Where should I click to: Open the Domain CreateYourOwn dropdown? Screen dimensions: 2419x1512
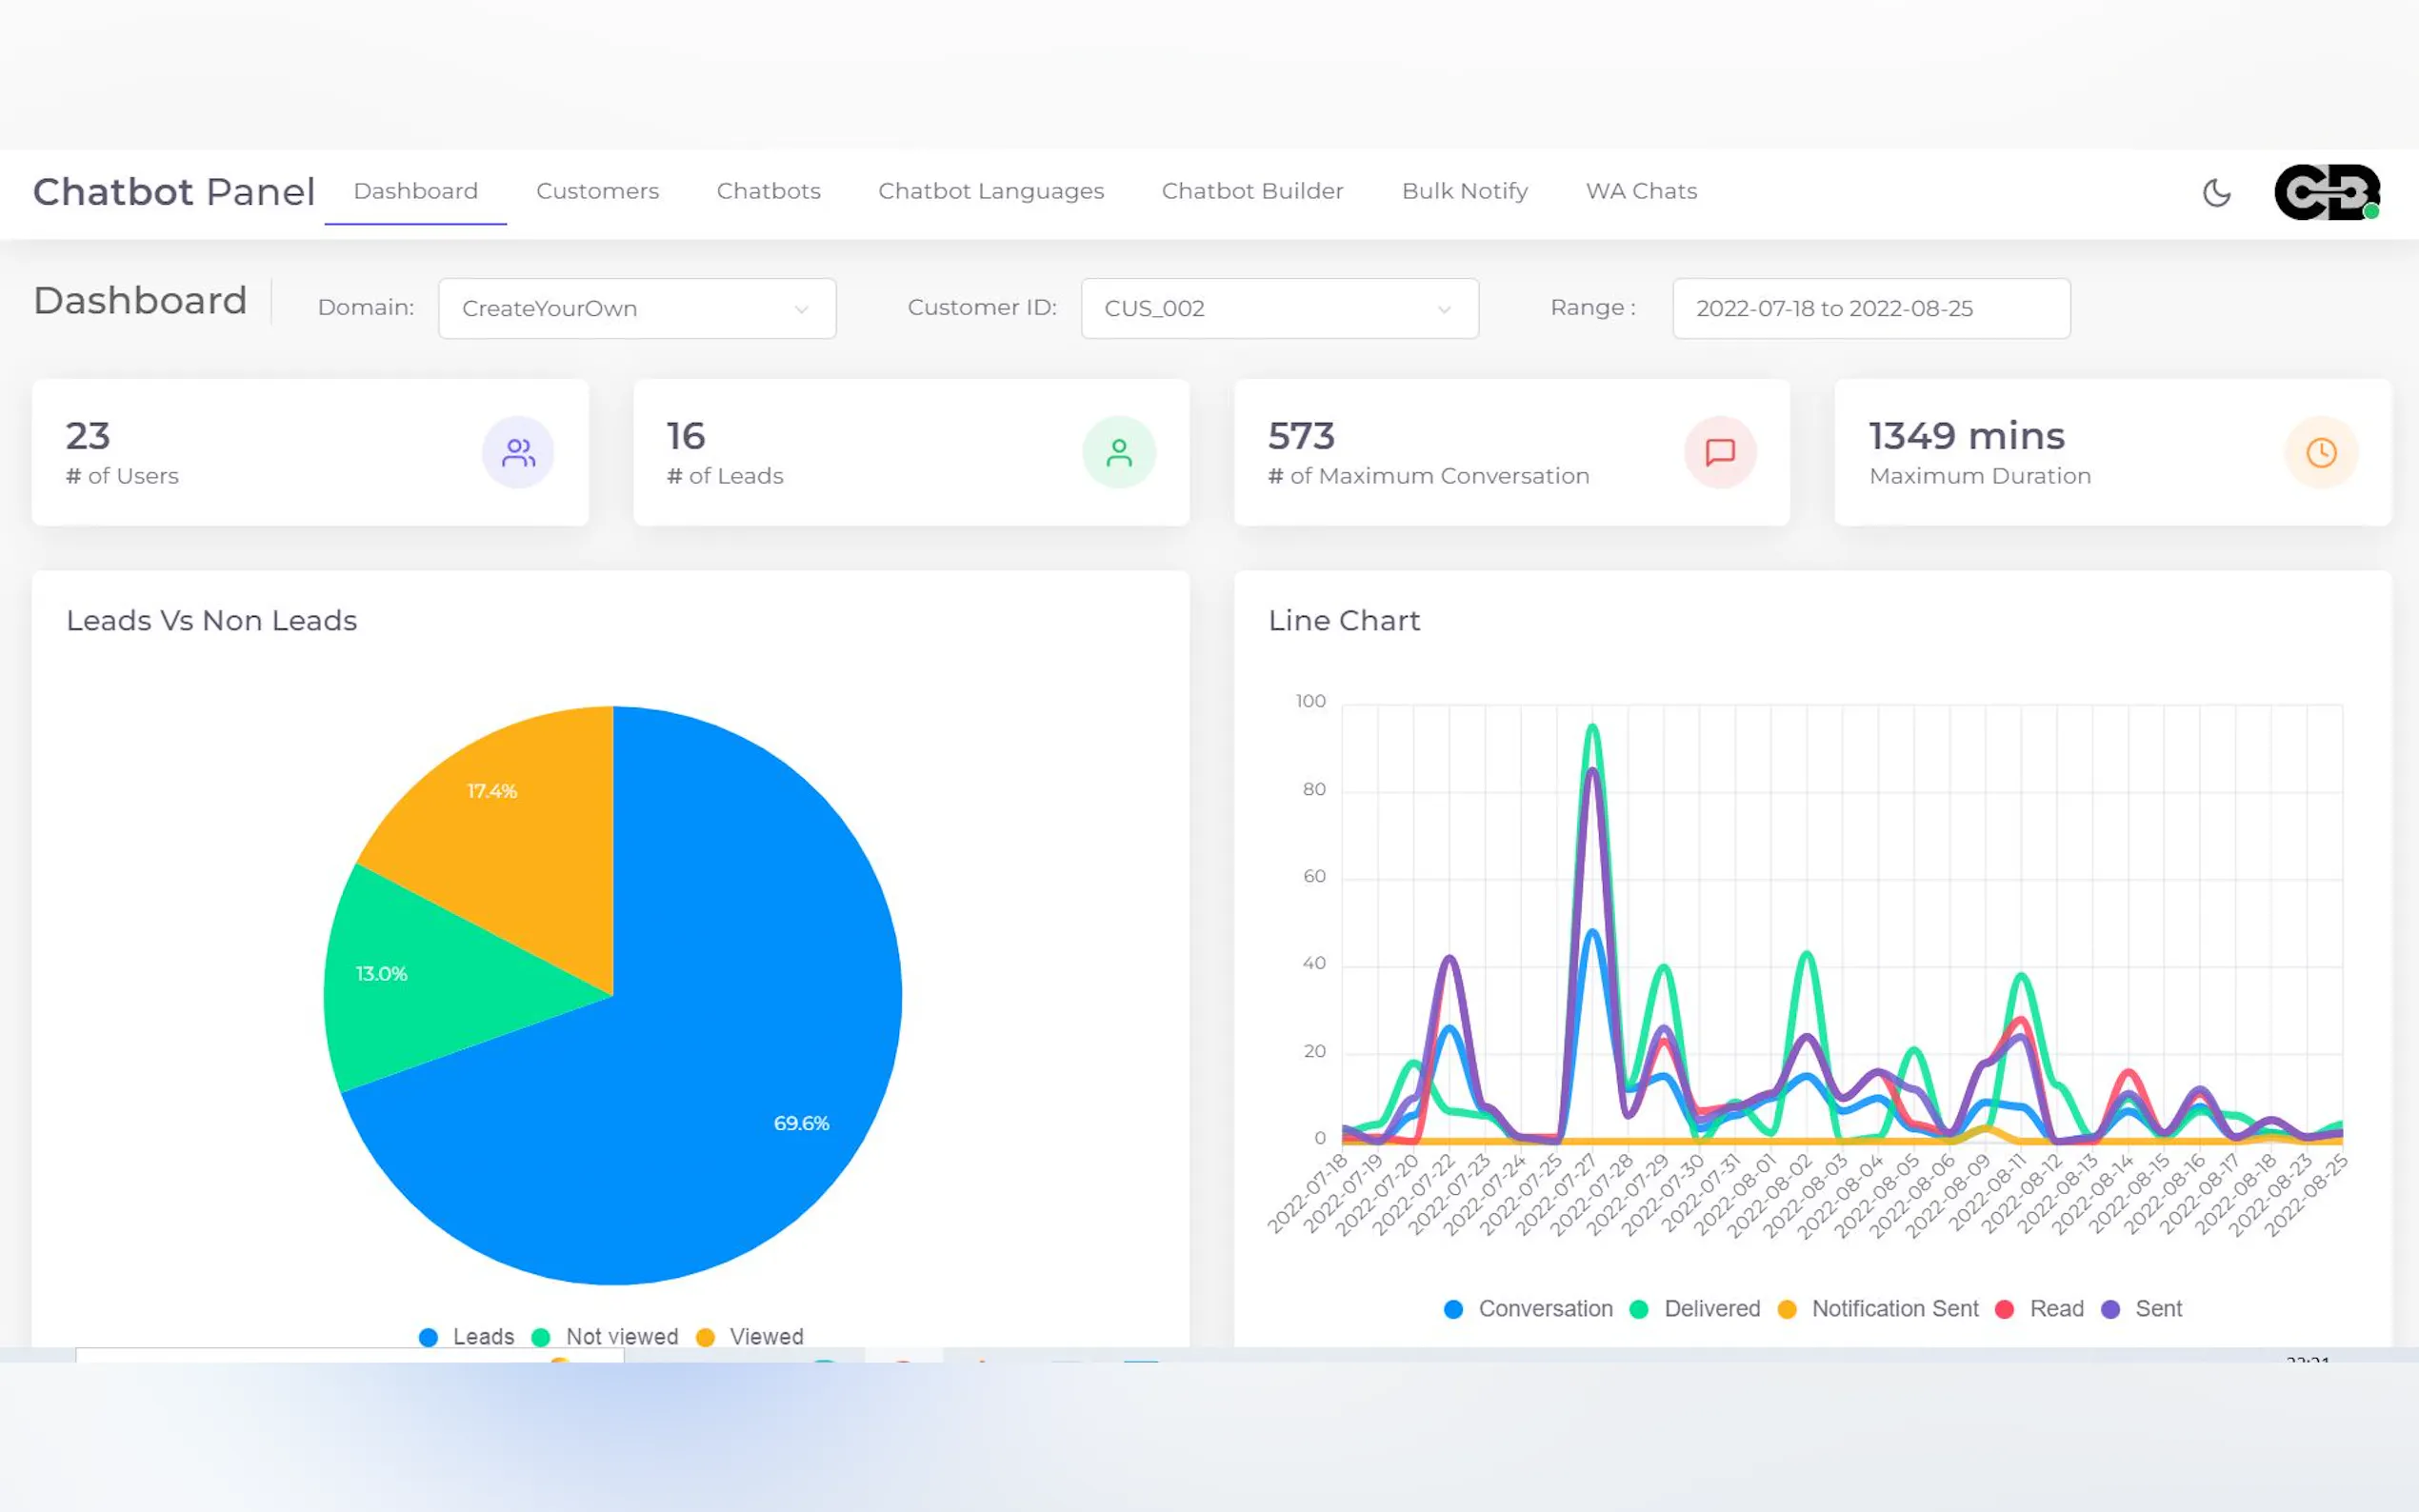[637, 308]
